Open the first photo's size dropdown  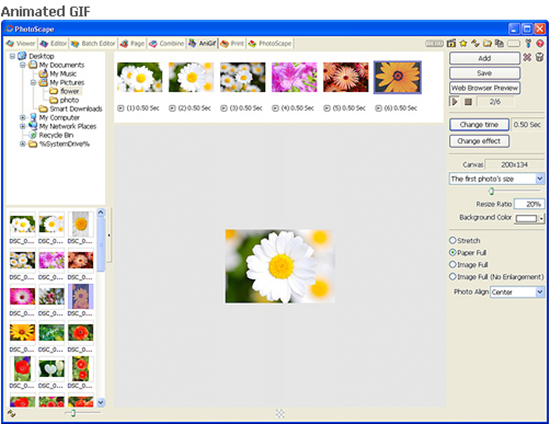point(497,179)
